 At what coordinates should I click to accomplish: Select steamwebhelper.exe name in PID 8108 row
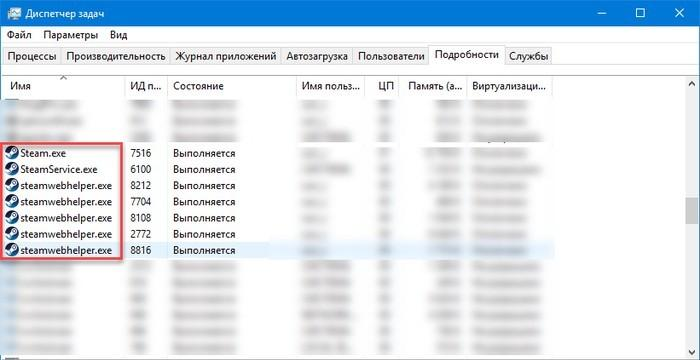point(66,218)
